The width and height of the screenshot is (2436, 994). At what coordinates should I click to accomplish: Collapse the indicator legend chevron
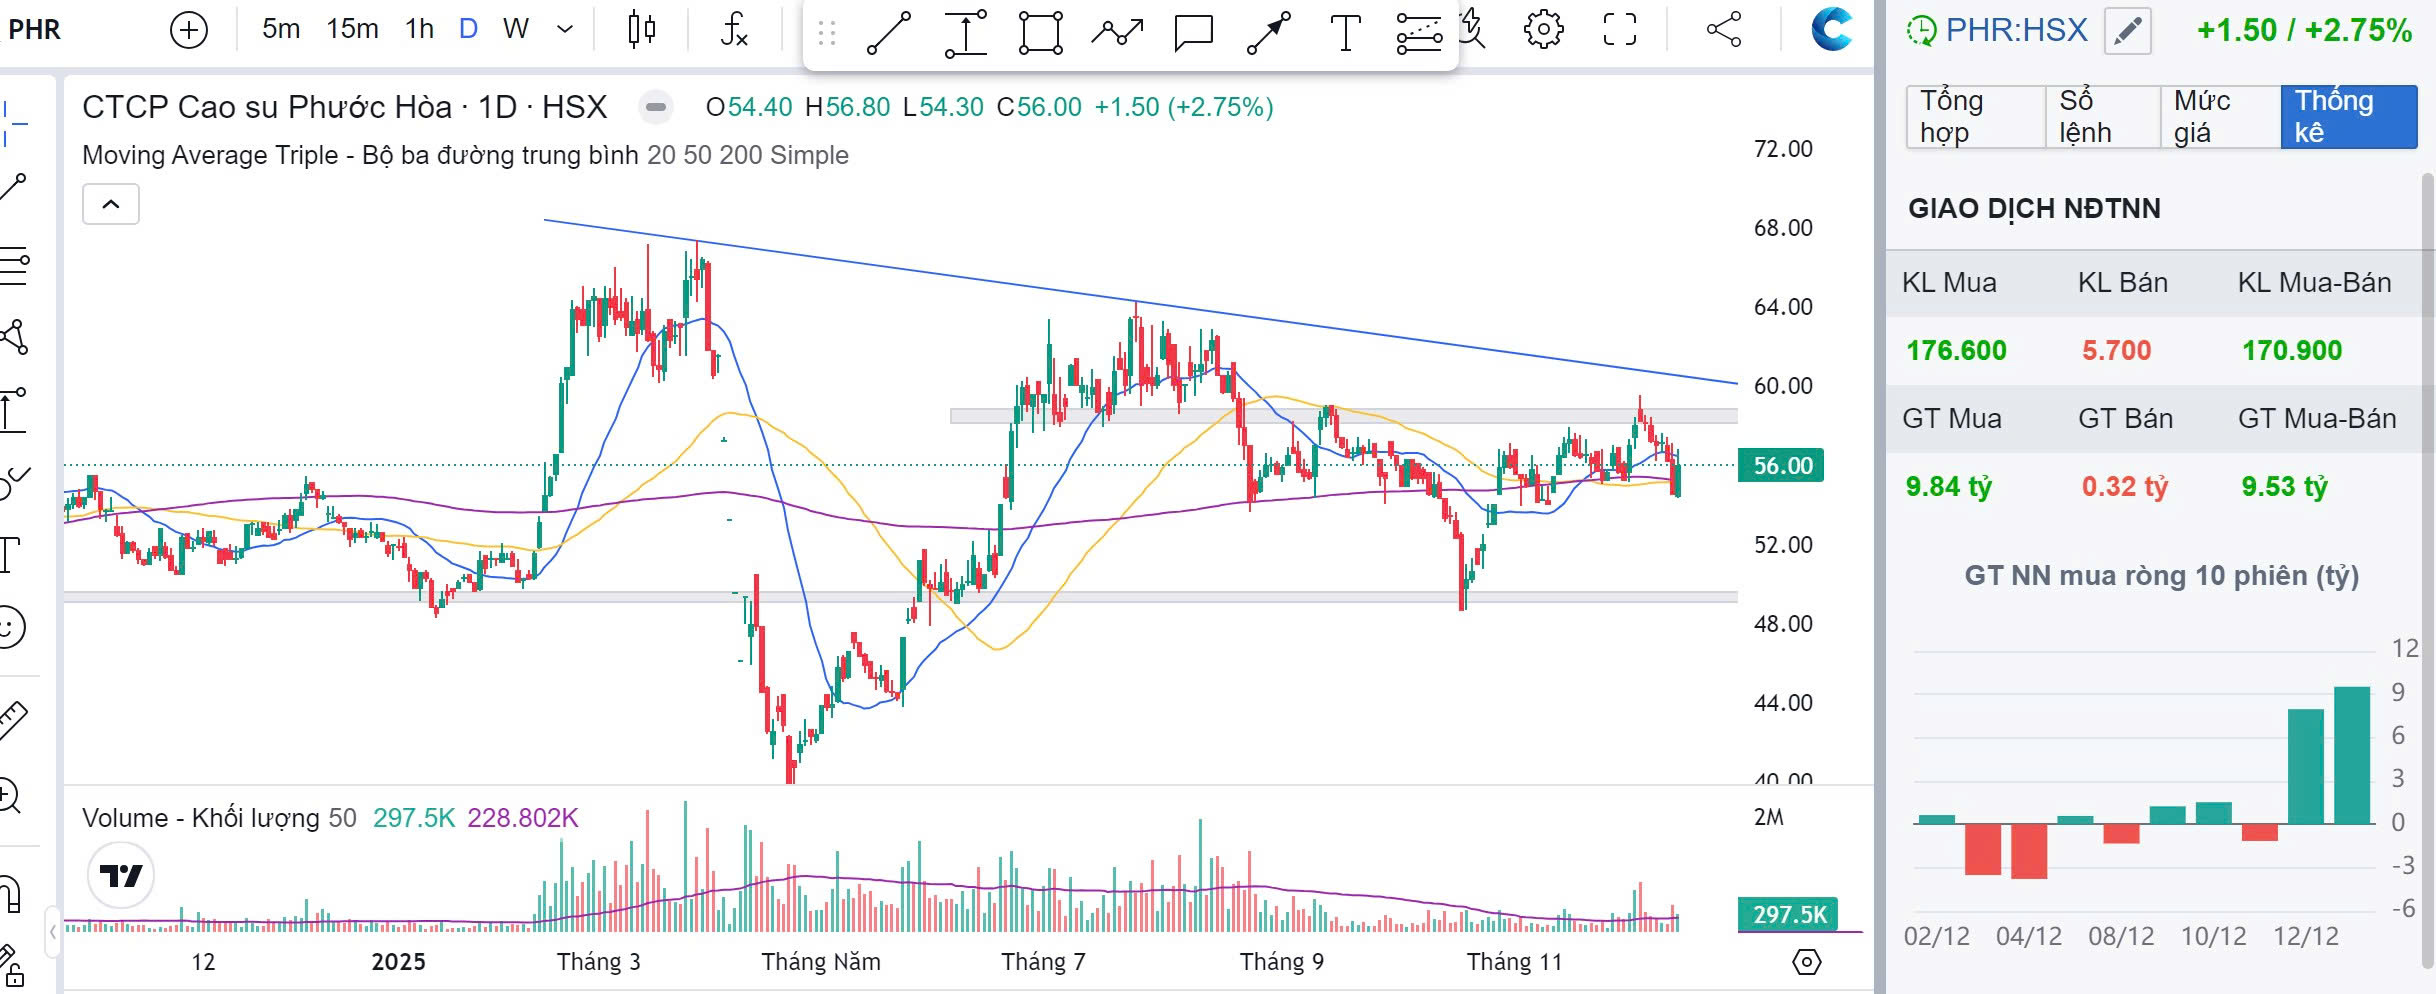[x=111, y=204]
